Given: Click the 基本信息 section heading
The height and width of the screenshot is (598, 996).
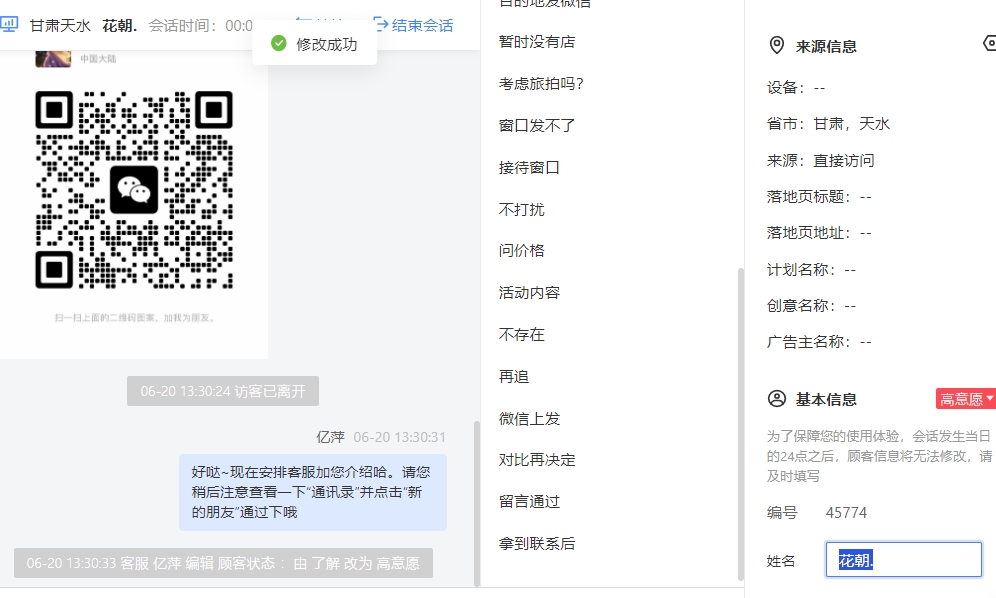Looking at the screenshot, I should [x=826, y=400].
